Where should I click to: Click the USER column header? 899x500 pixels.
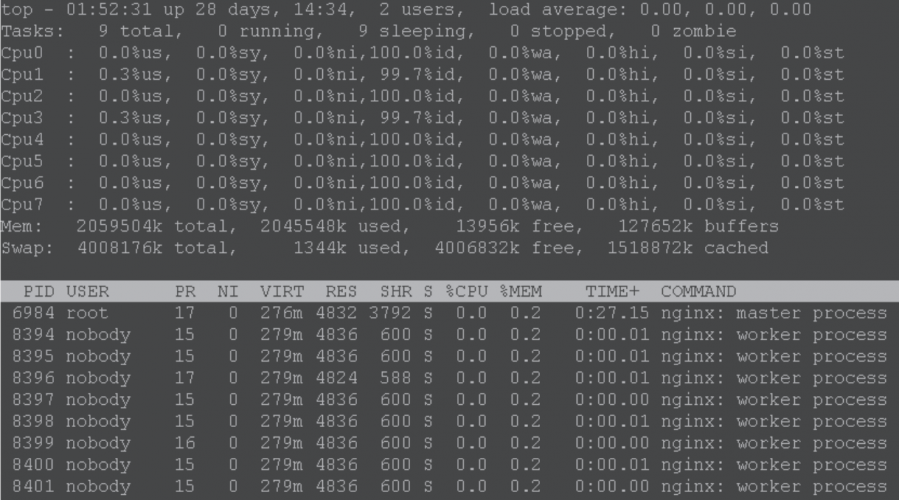click(x=88, y=292)
